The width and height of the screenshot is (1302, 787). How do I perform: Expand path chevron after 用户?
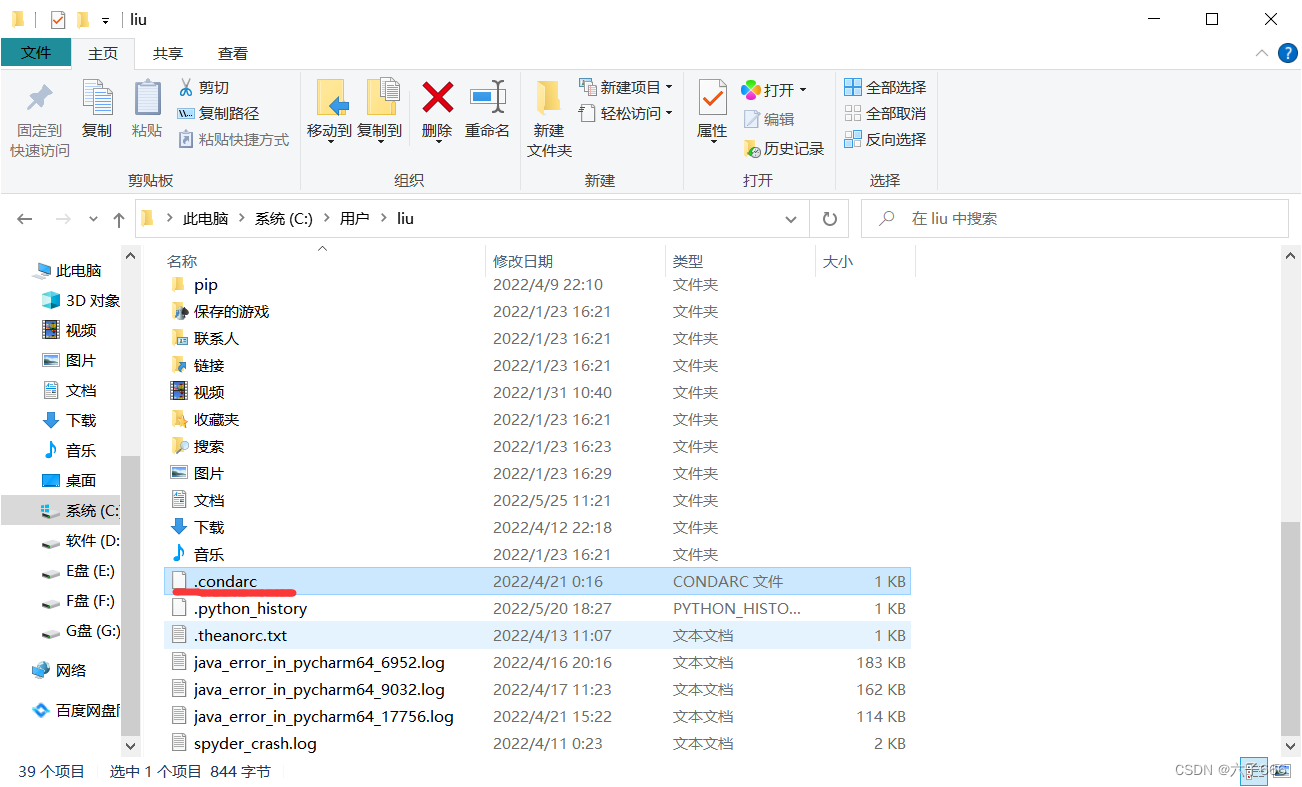[x=383, y=219]
